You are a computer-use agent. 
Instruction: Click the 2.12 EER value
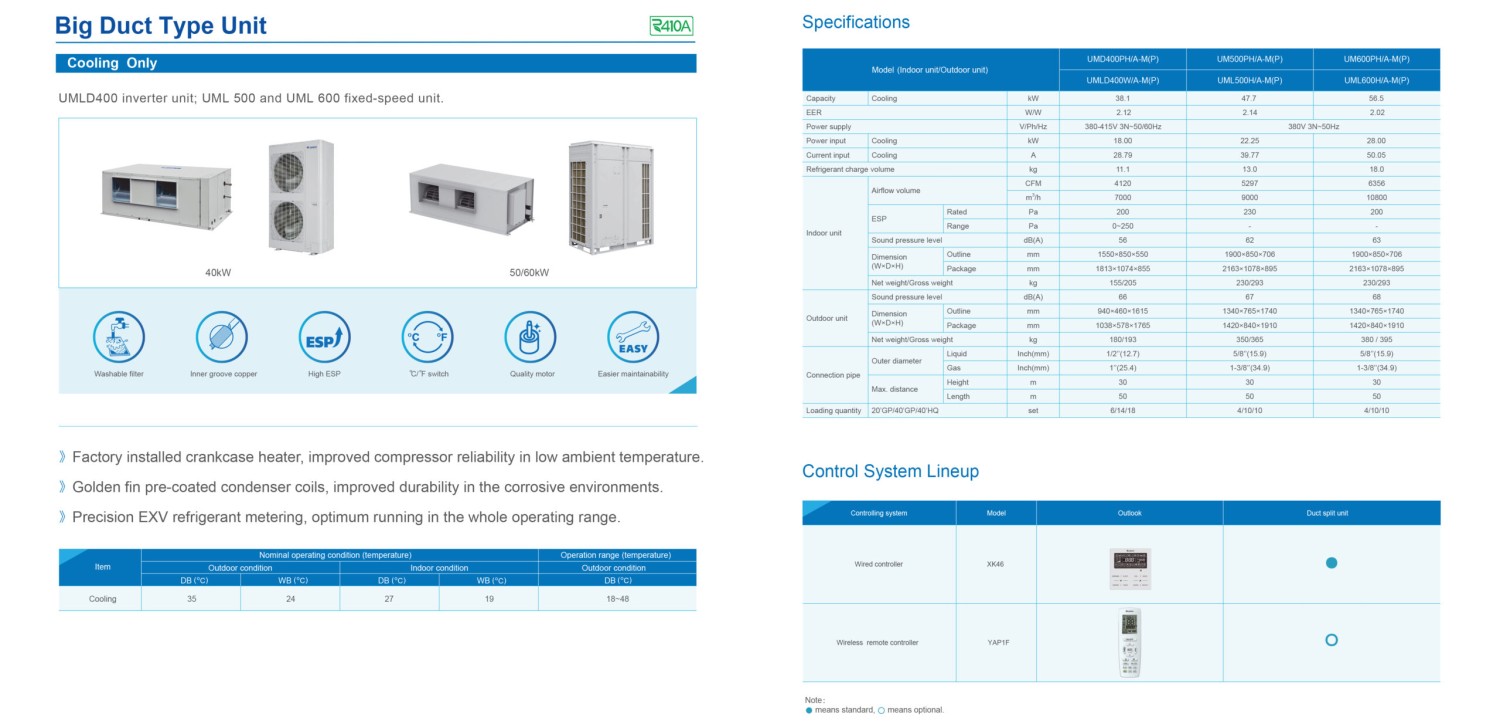[1122, 112]
